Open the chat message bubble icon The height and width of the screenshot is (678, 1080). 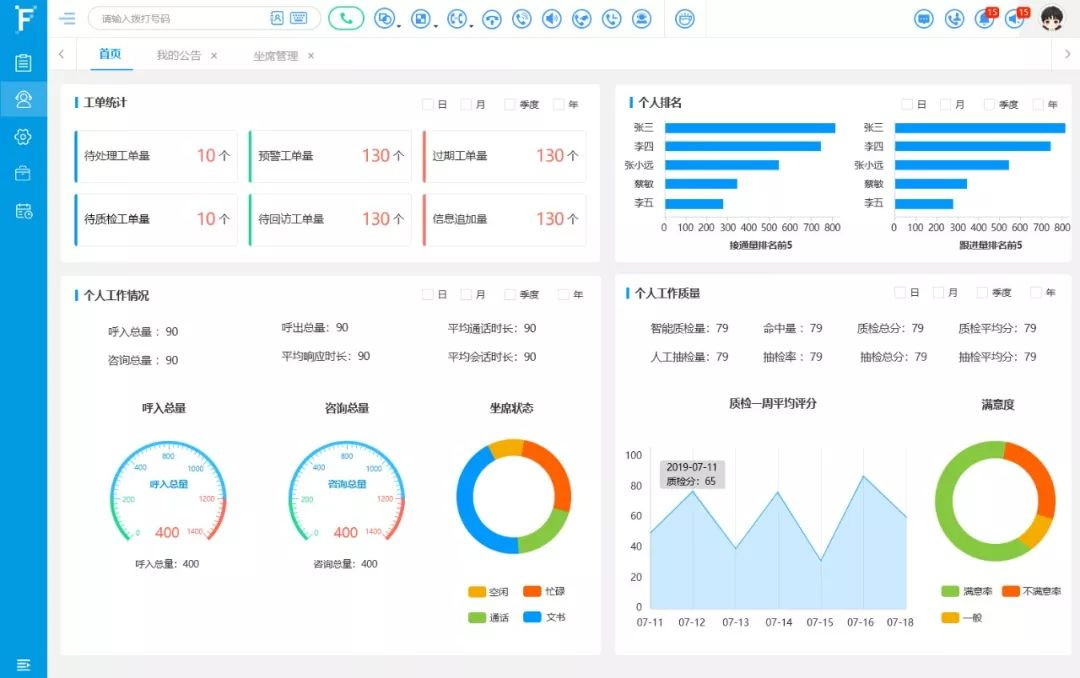(924, 18)
